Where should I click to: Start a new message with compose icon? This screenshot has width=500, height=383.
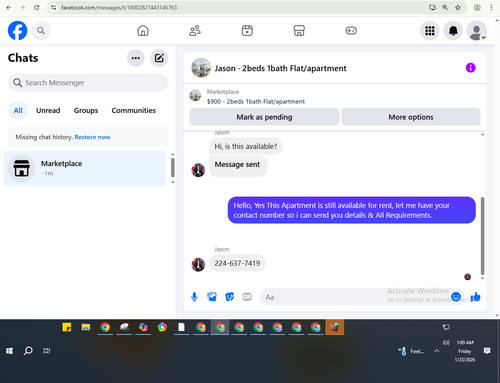tap(159, 58)
